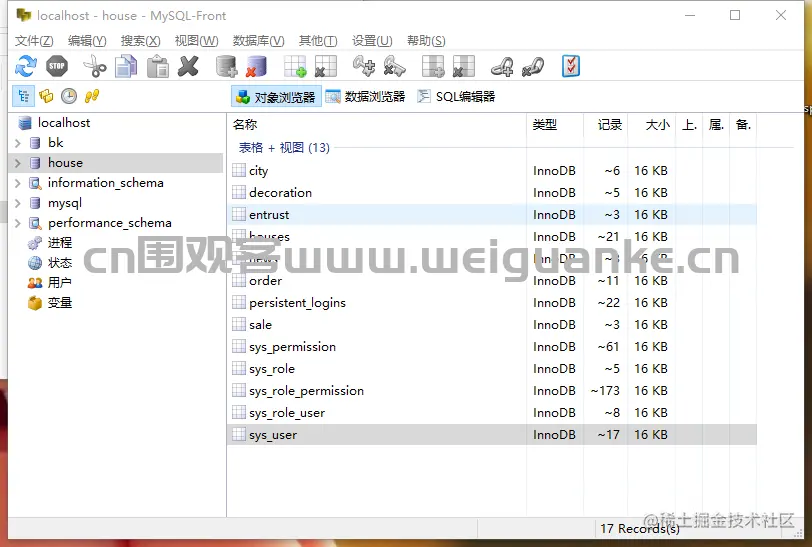Click the 表格 + 视图 (13) group header
This screenshot has width=812, height=547.
pos(284,148)
